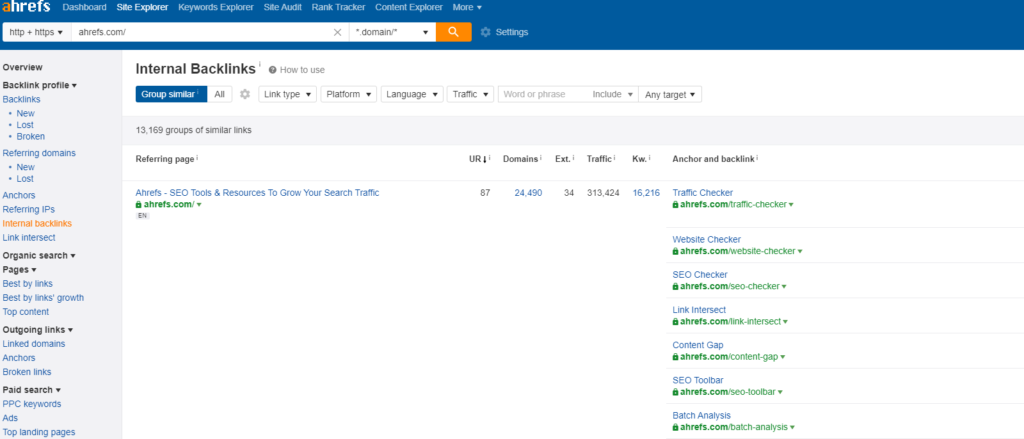Open the http + https protocol dropdown

click(37, 32)
